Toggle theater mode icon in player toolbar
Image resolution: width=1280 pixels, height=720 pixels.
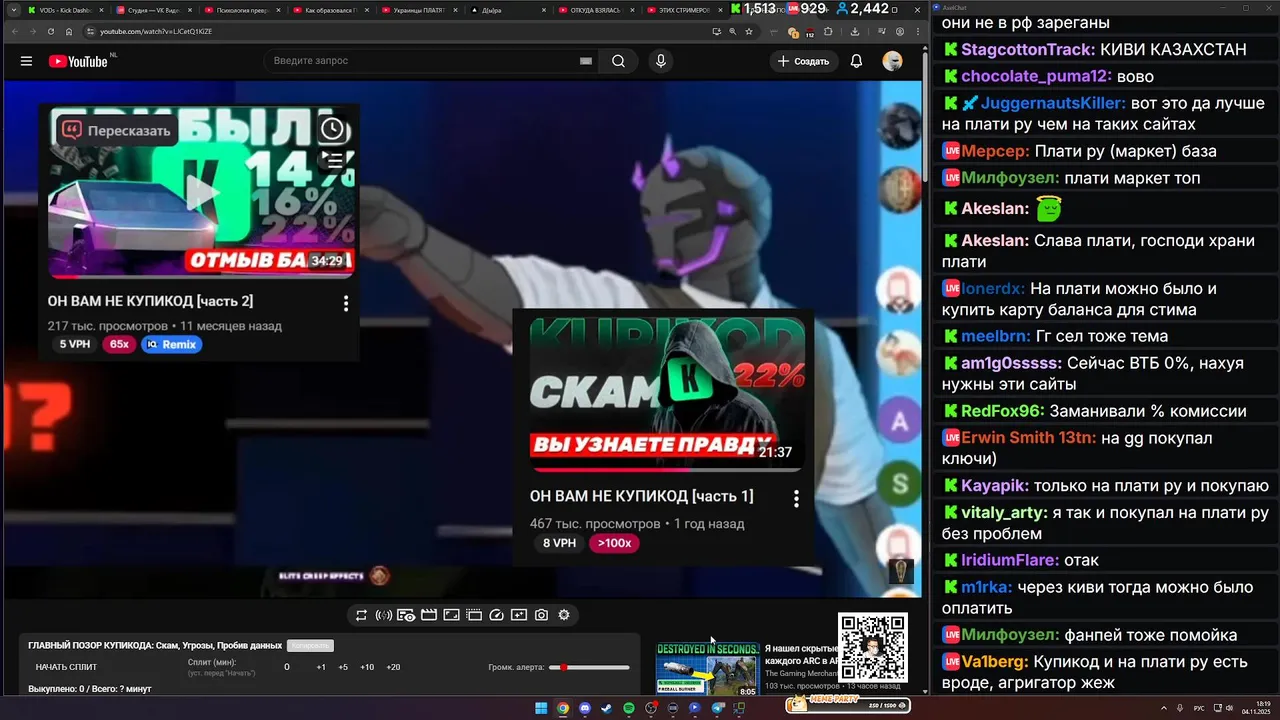point(474,615)
